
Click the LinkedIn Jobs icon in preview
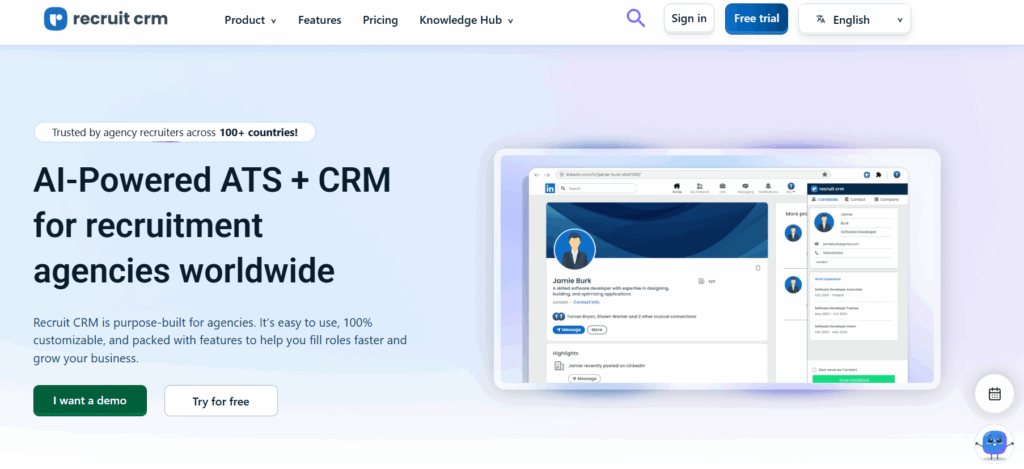[x=722, y=187]
